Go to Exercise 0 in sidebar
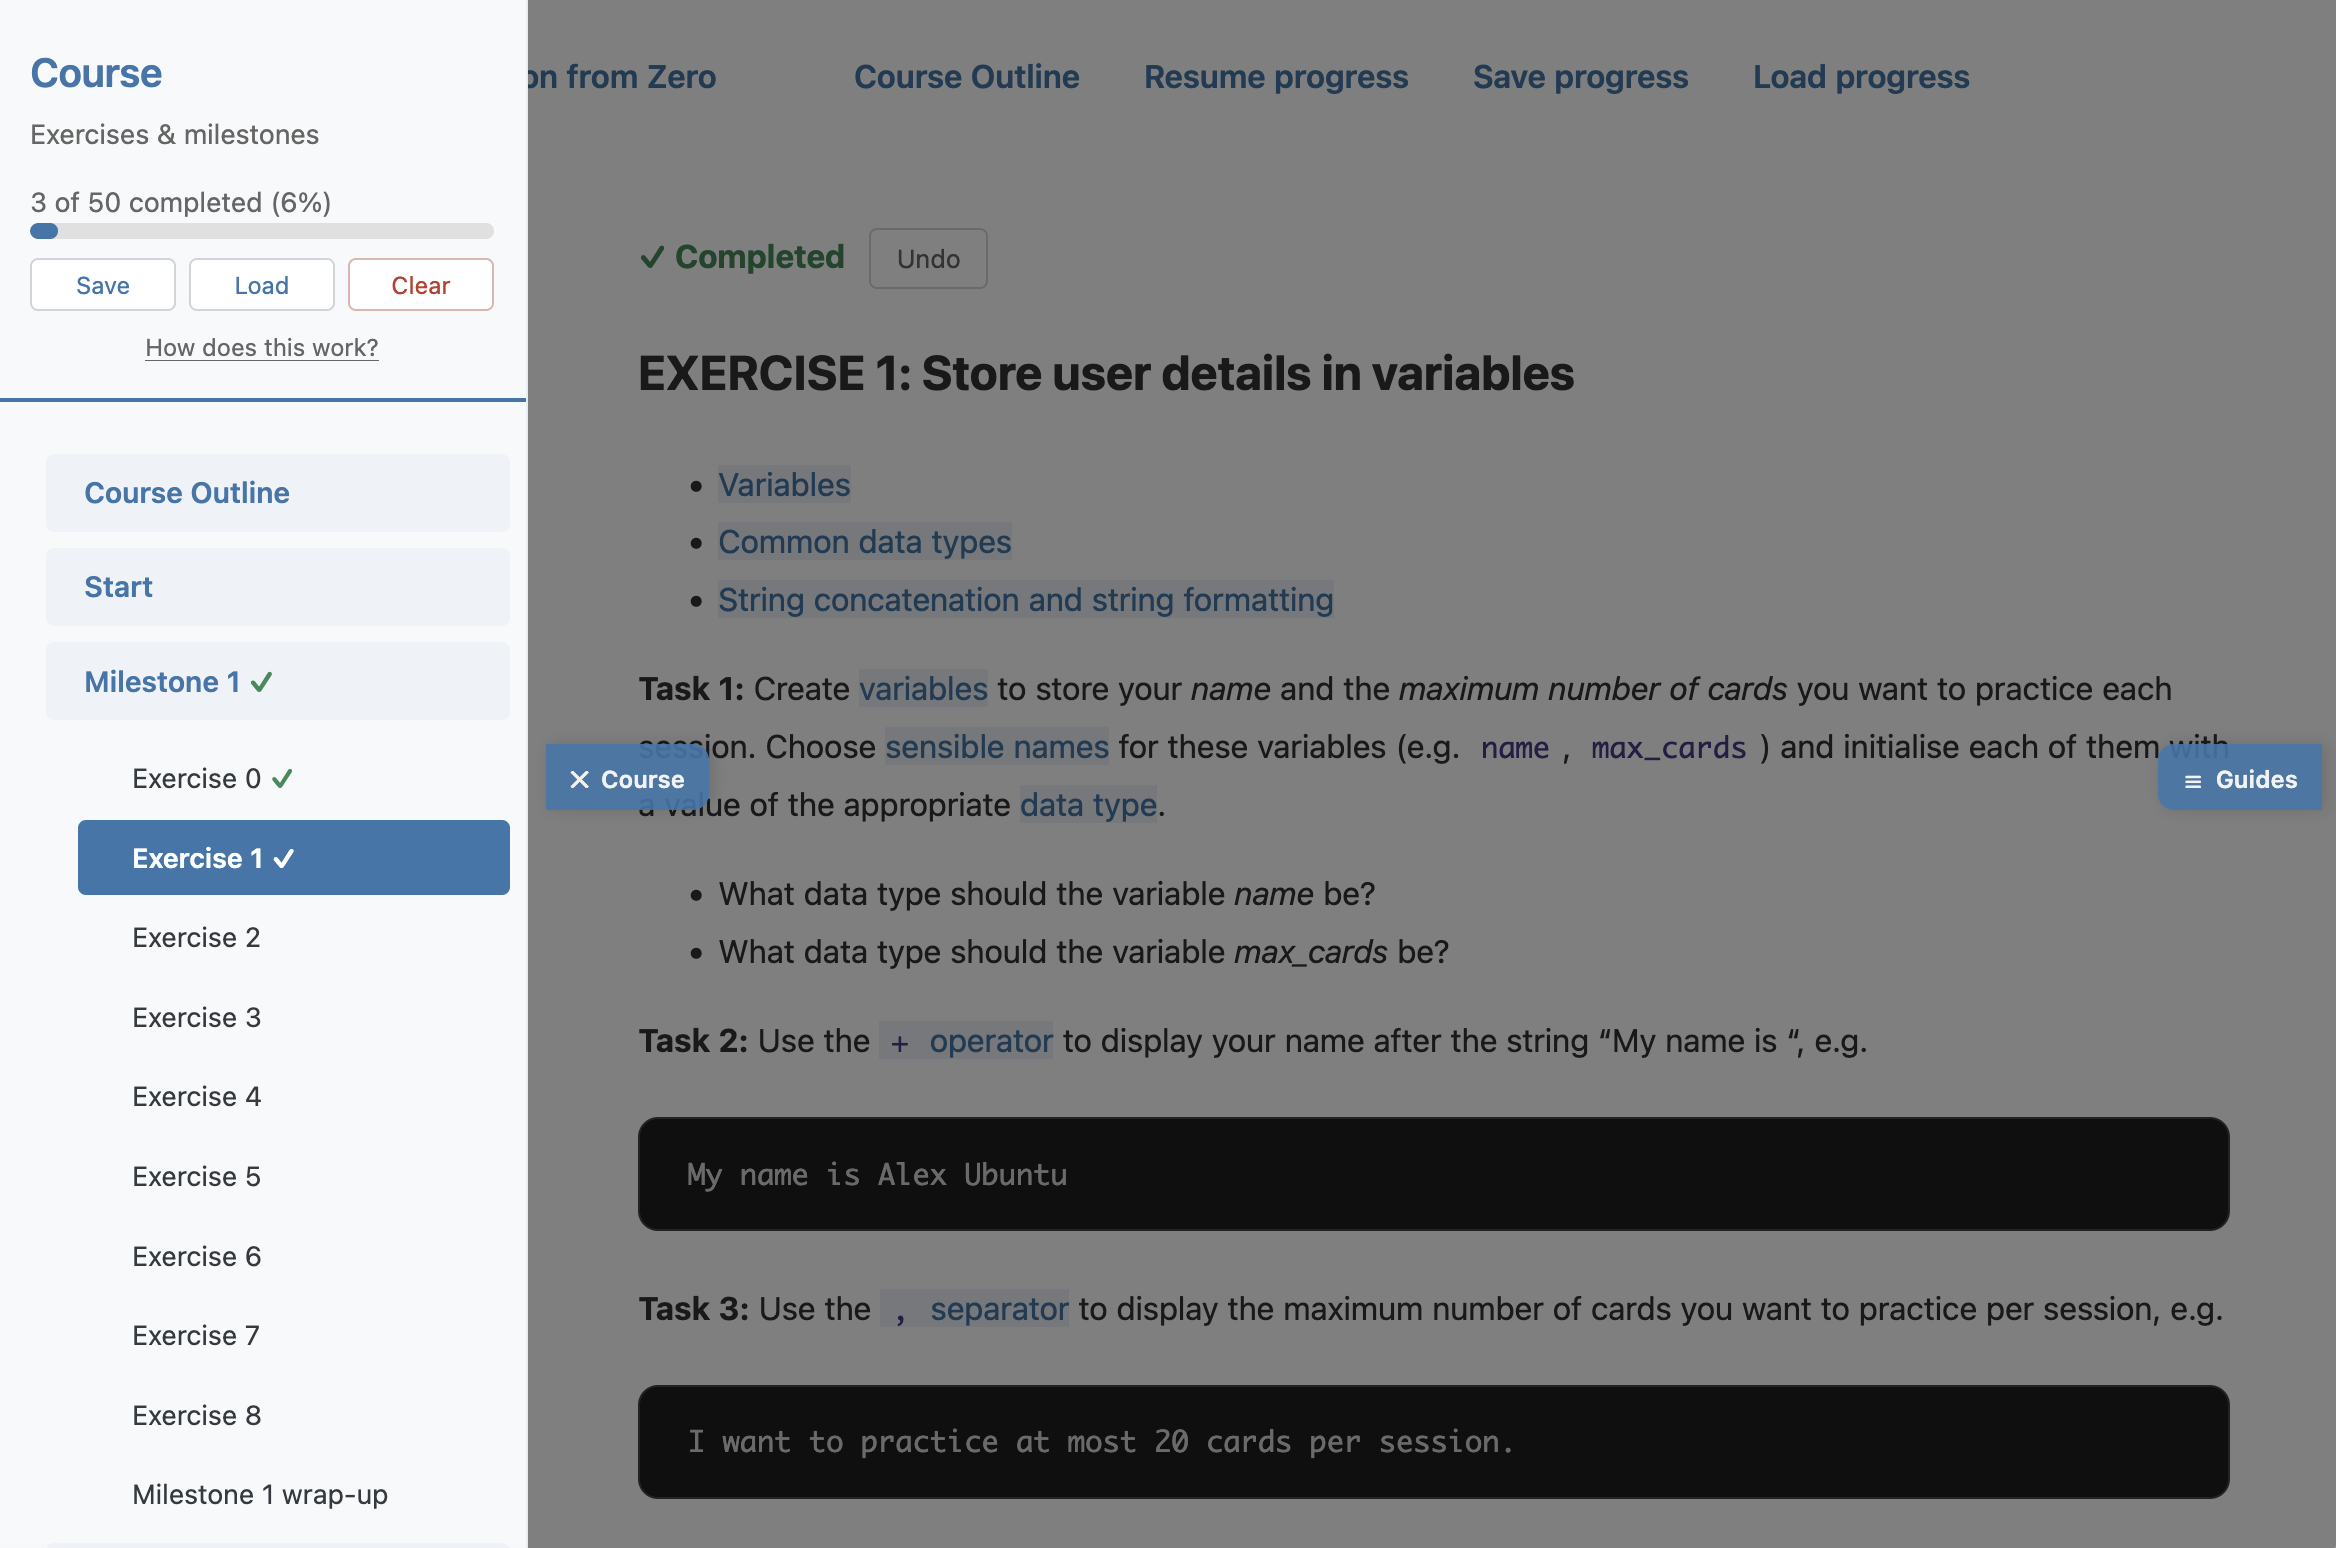Screen dimensions: 2336x1548 click(294, 778)
